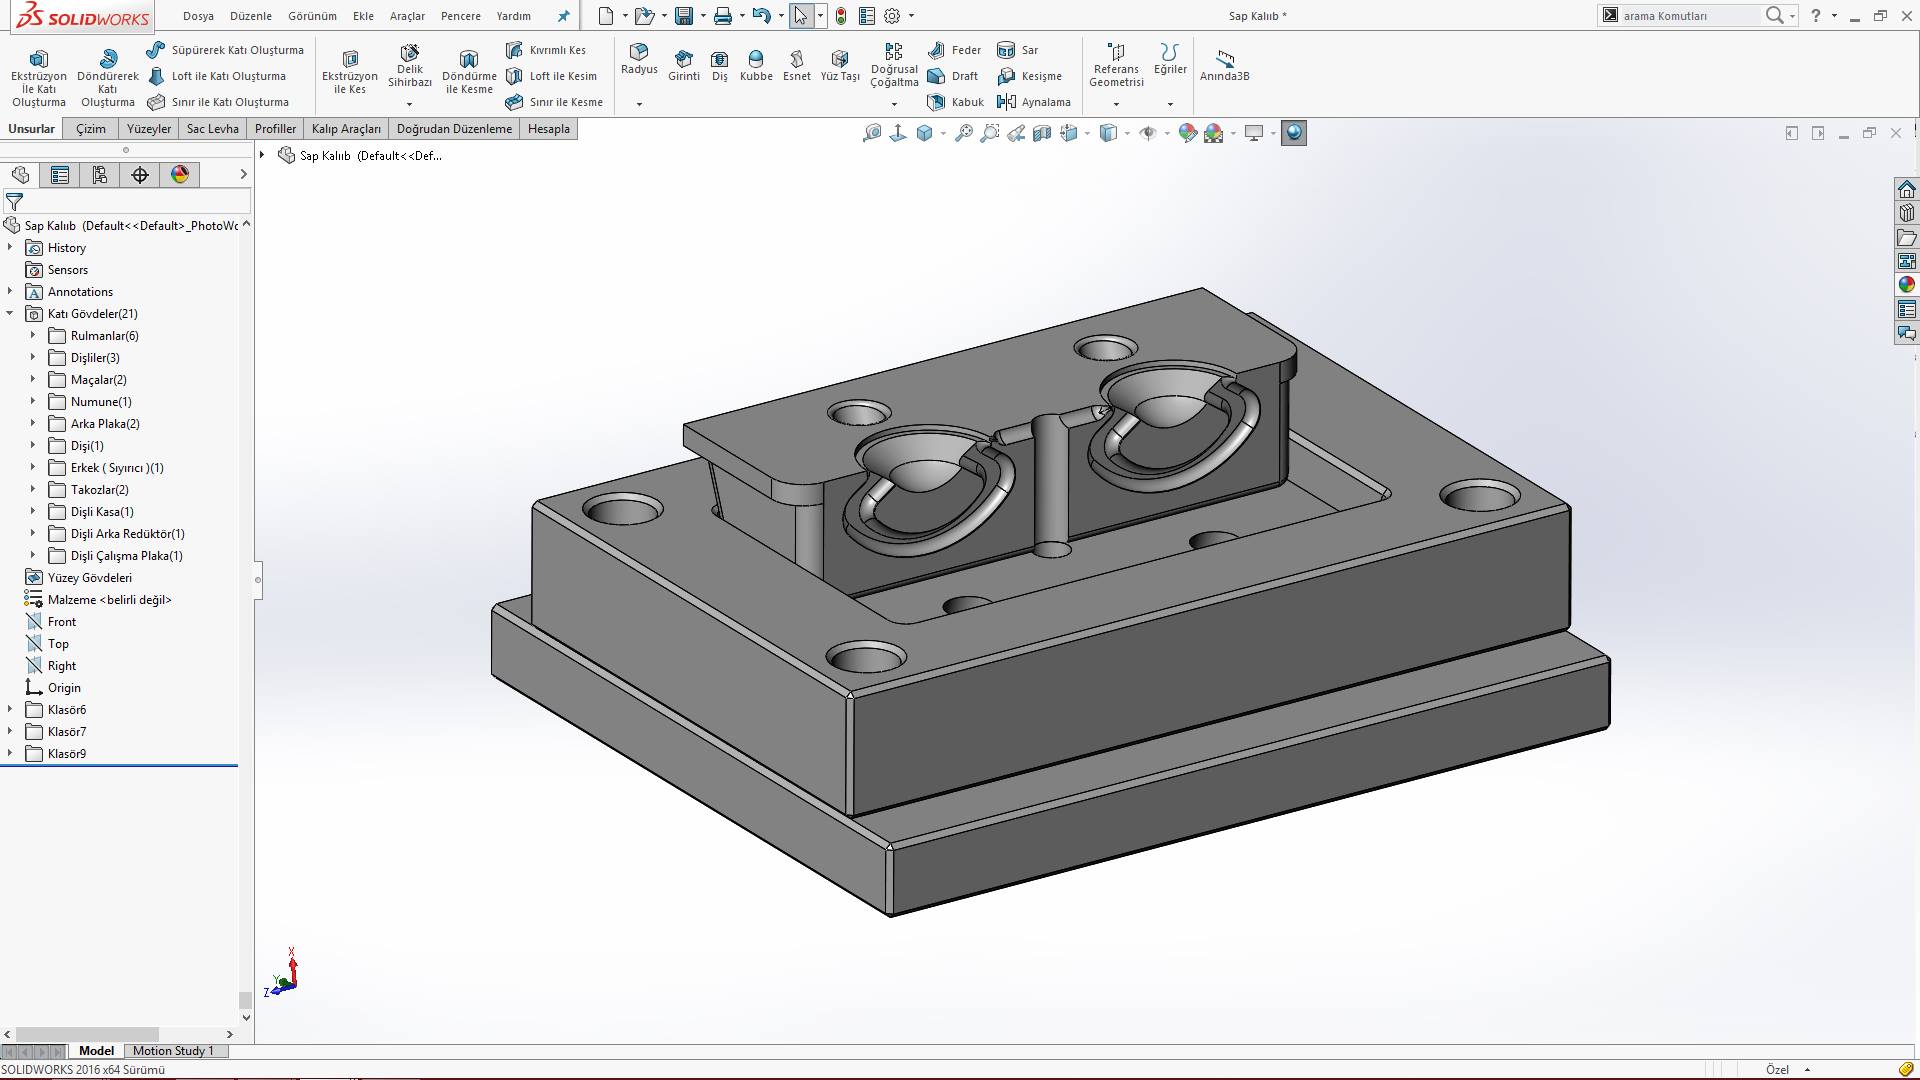Viewport: 1920px width, 1080px height.
Task: Click the Draft tool
Action: click(953, 76)
